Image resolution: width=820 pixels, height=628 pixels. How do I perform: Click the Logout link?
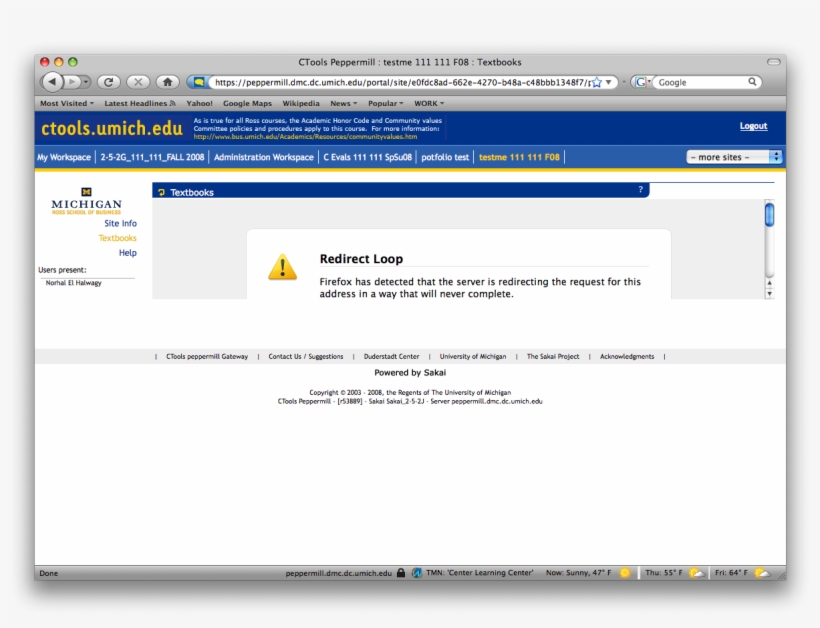coord(753,126)
